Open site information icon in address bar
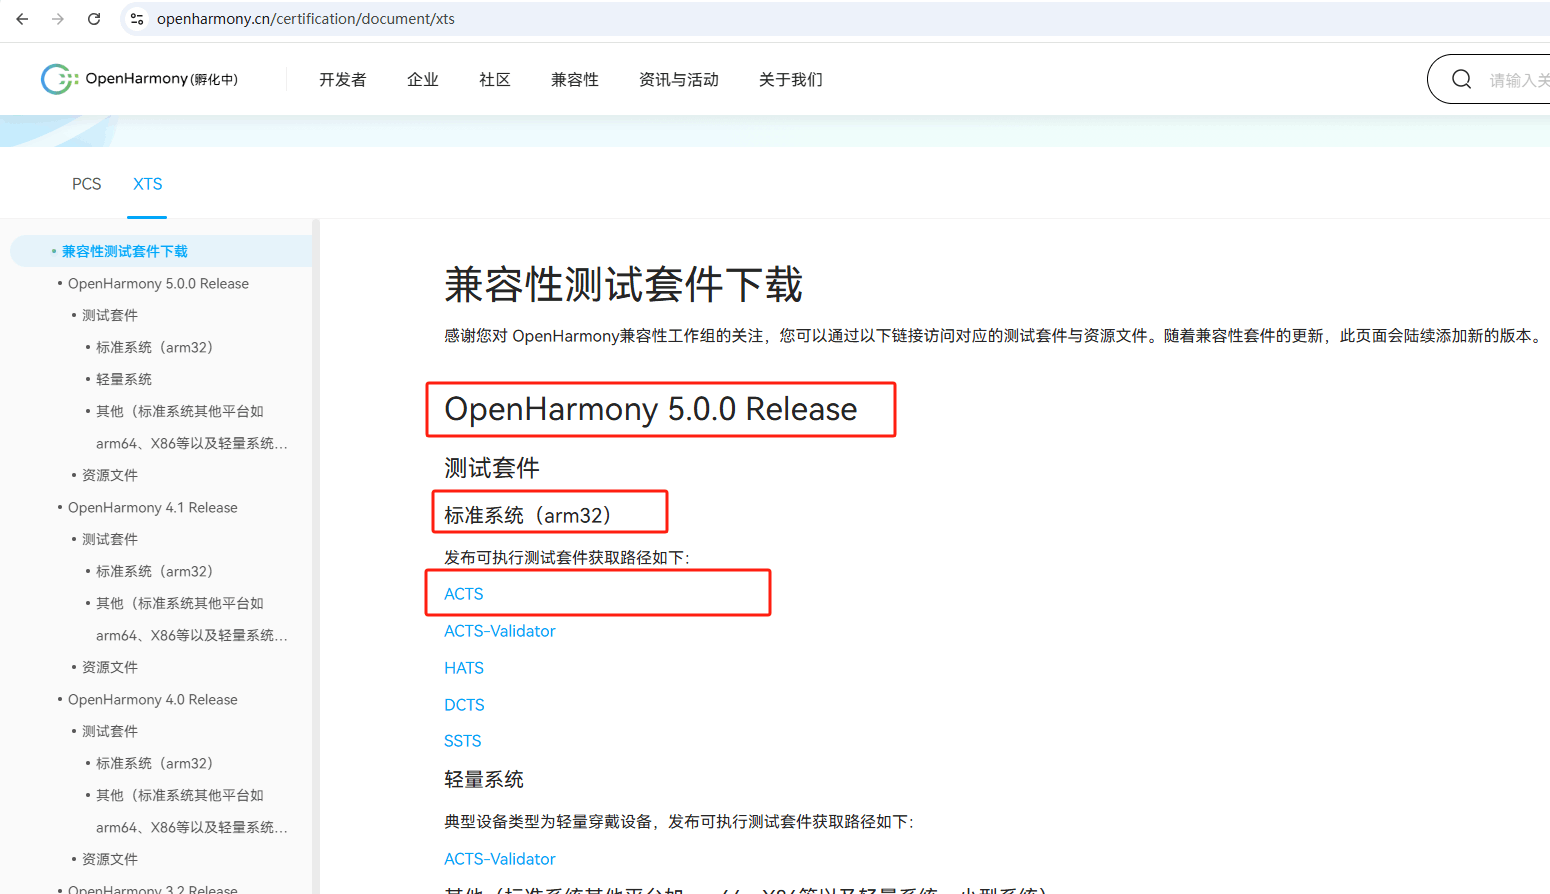 137,19
